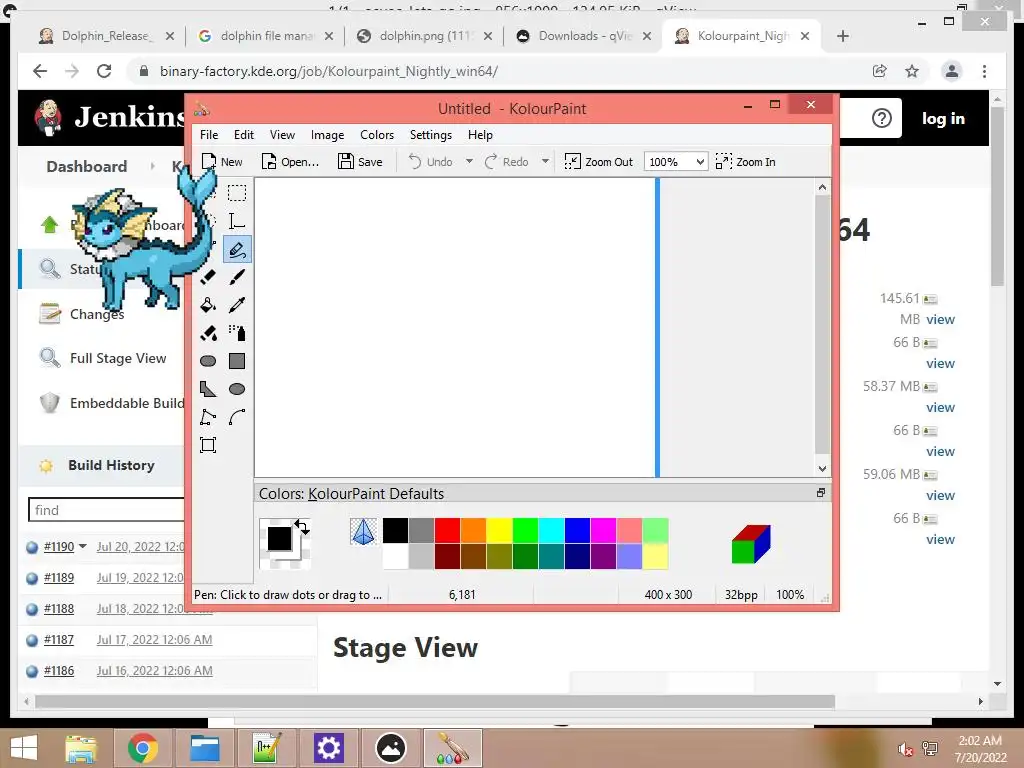Viewport: 1024px width, 768px height.
Task: Open Full Stage View in Jenkins sidebar
Action: (118, 358)
